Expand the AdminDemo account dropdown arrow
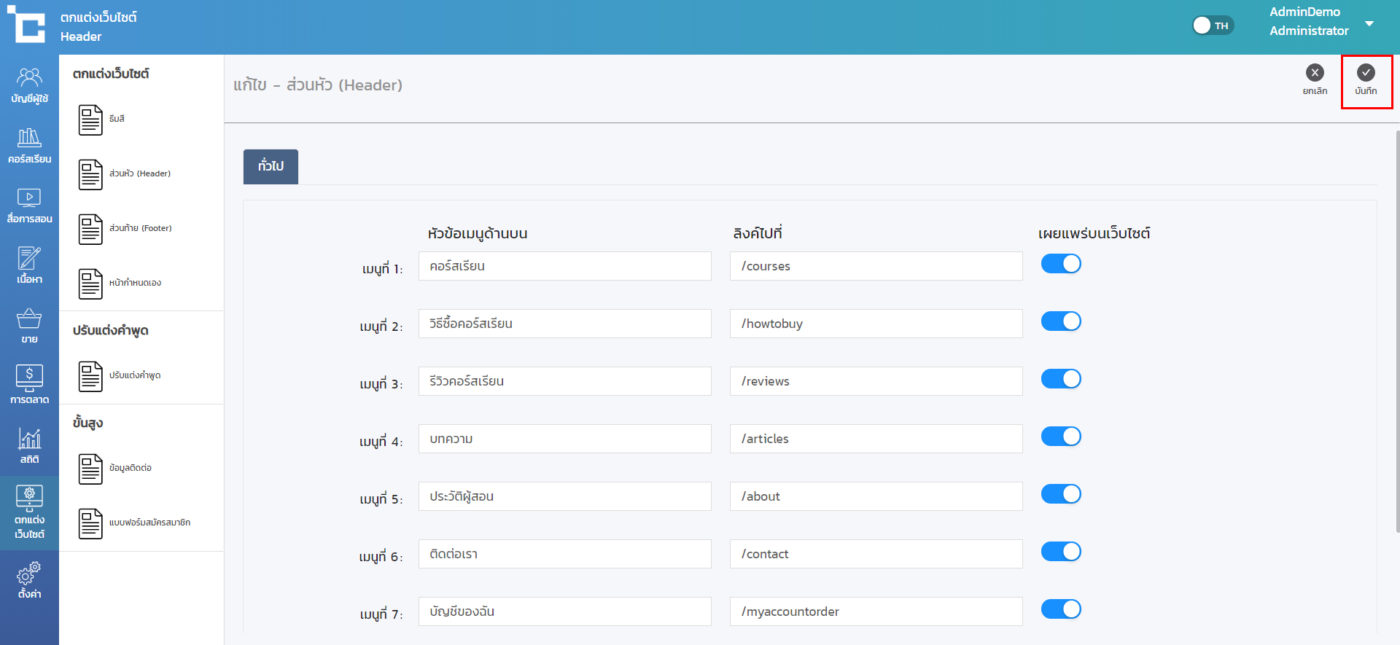 point(1369,23)
